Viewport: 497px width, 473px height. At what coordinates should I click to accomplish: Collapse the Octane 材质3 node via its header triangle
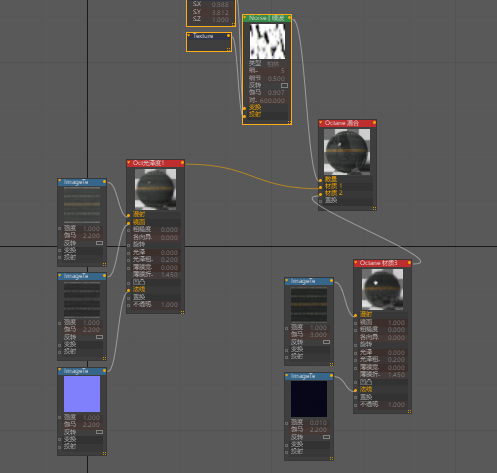(356, 263)
